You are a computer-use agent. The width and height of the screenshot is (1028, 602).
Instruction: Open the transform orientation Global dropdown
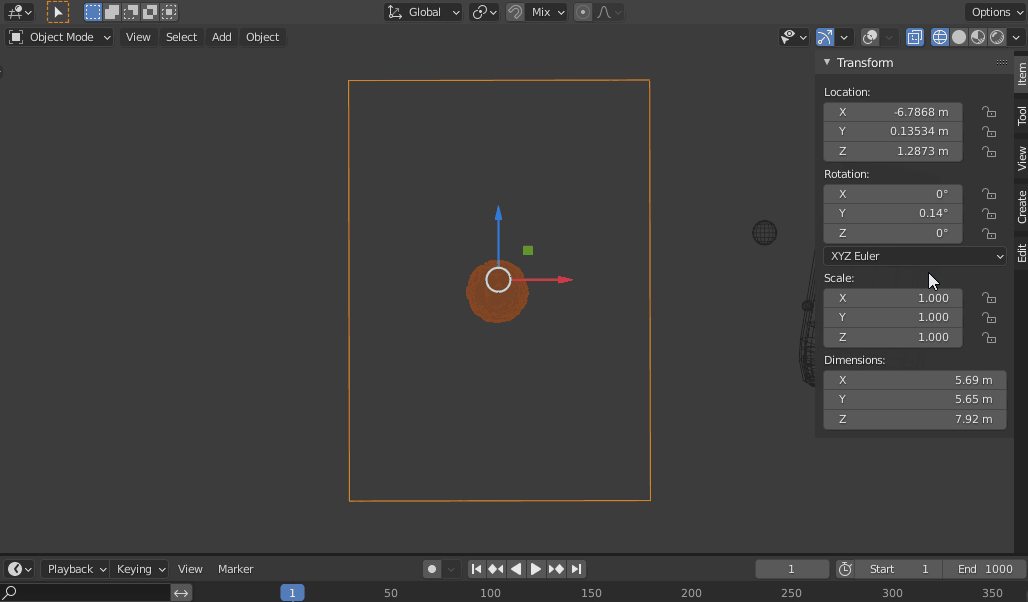[423, 12]
